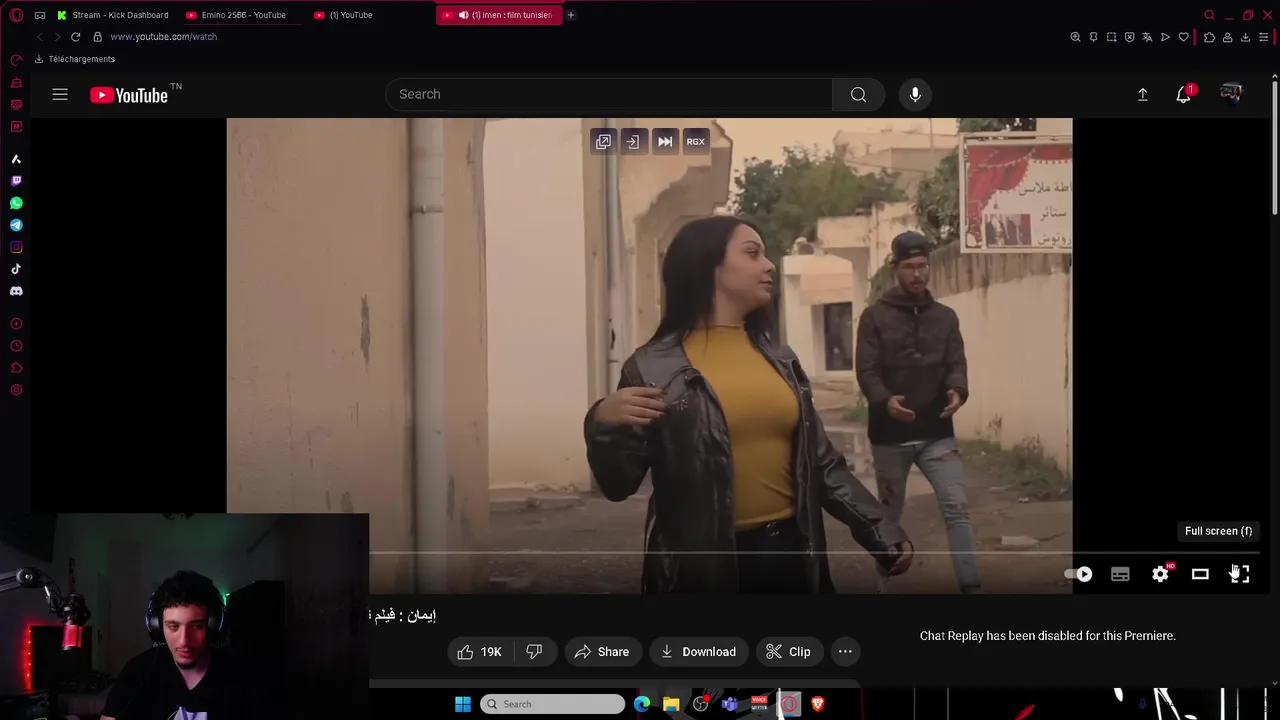1280x720 pixels.
Task: Open Twitch in the Opera sidebar
Action: click(16, 181)
